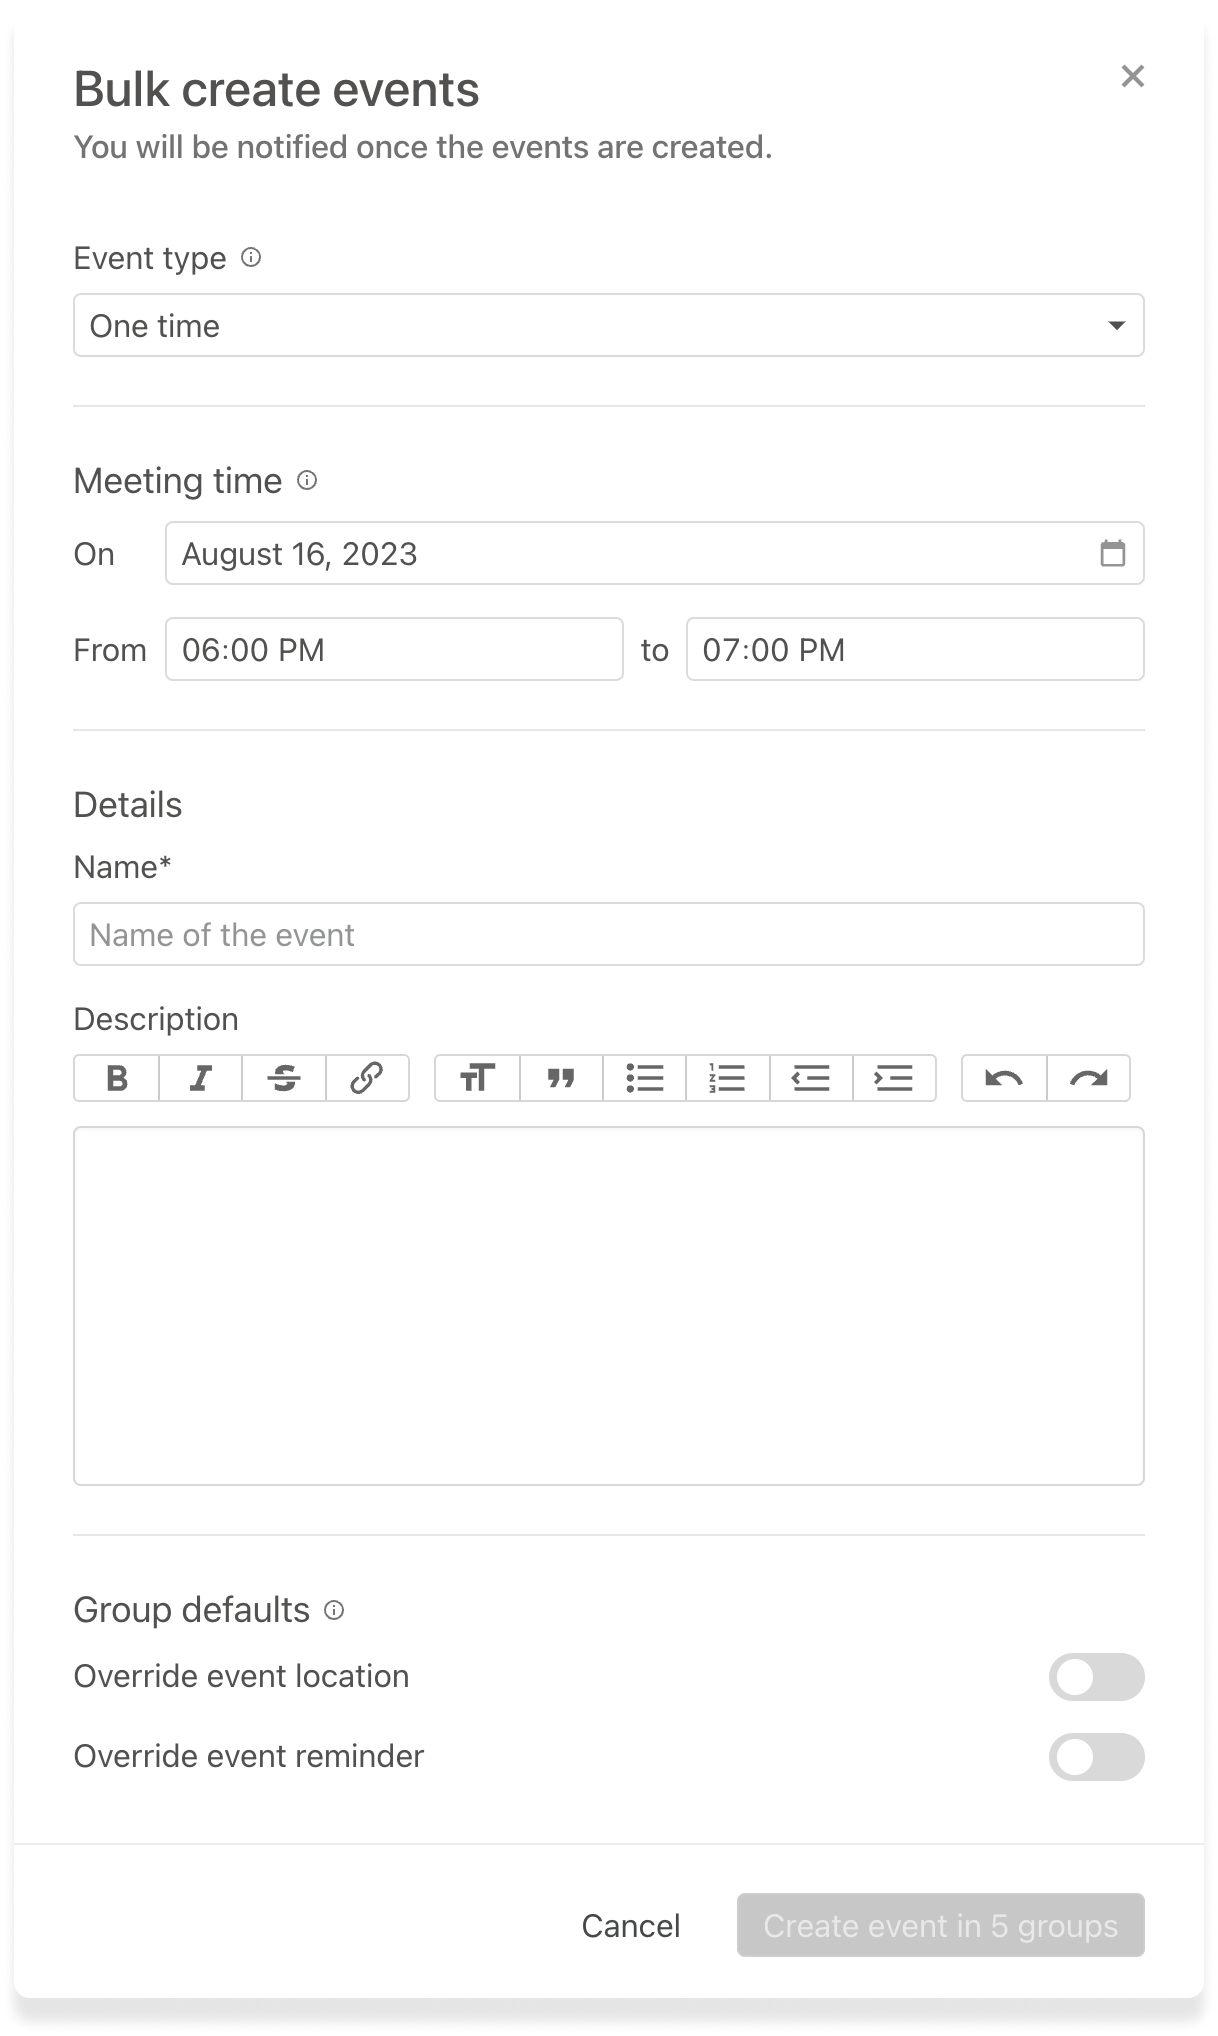The height and width of the screenshot is (2036, 1218).
Task: Click the heading text size icon
Action: (477, 1078)
